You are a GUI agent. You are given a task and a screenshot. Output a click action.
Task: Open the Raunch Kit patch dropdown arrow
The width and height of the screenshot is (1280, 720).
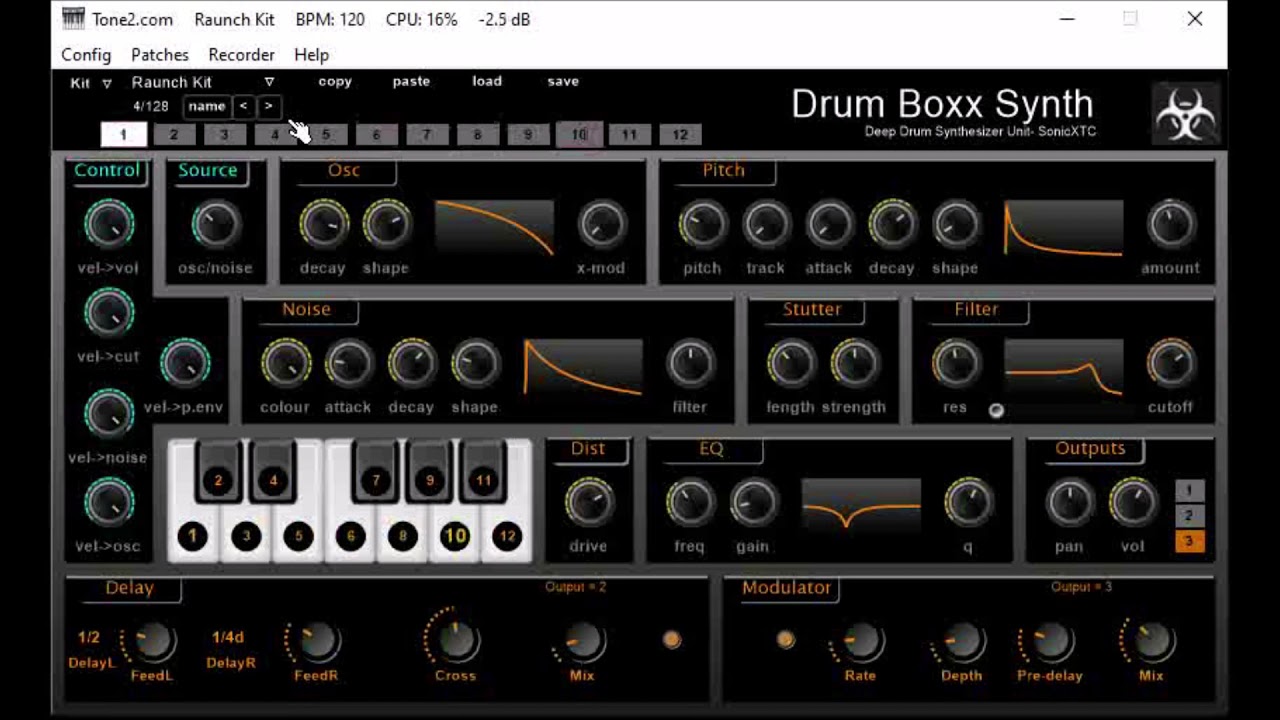(x=269, y=82)
